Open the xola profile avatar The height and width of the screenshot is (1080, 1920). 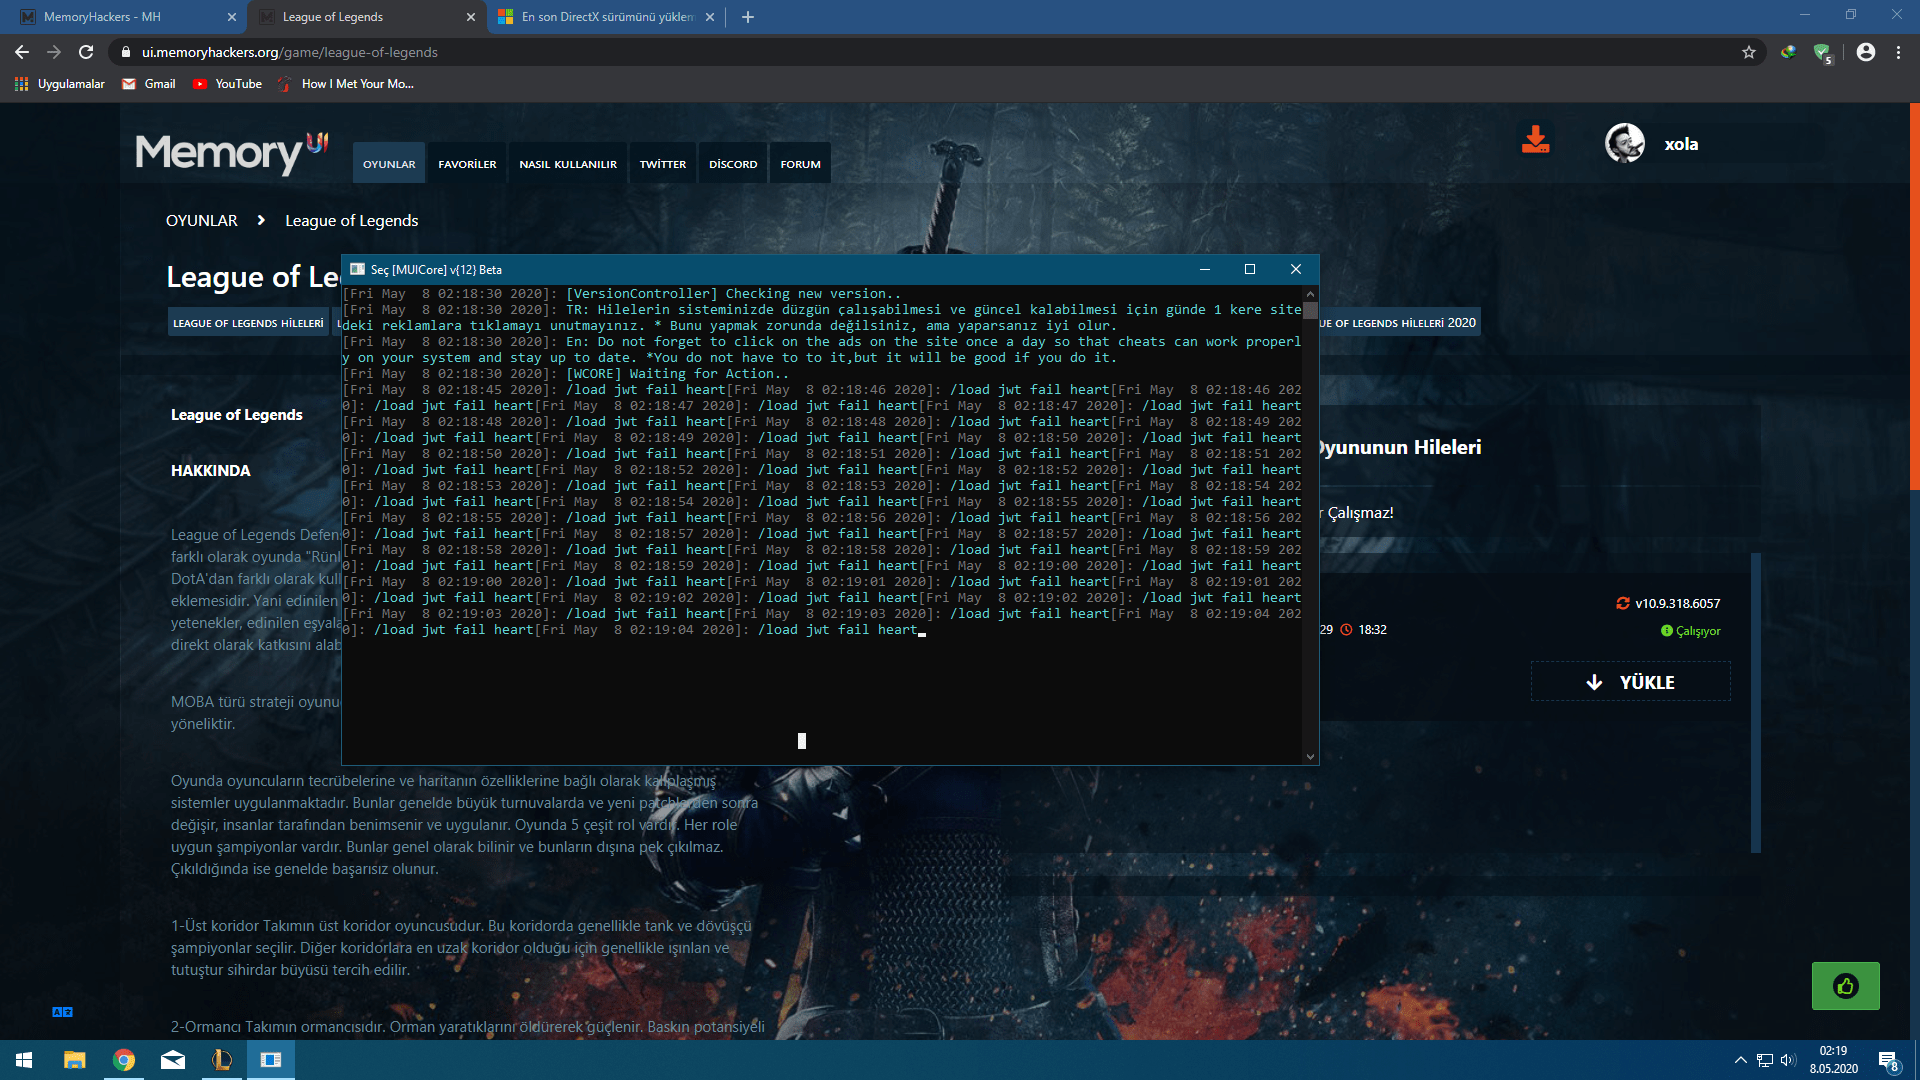(x=1625, y=143)
